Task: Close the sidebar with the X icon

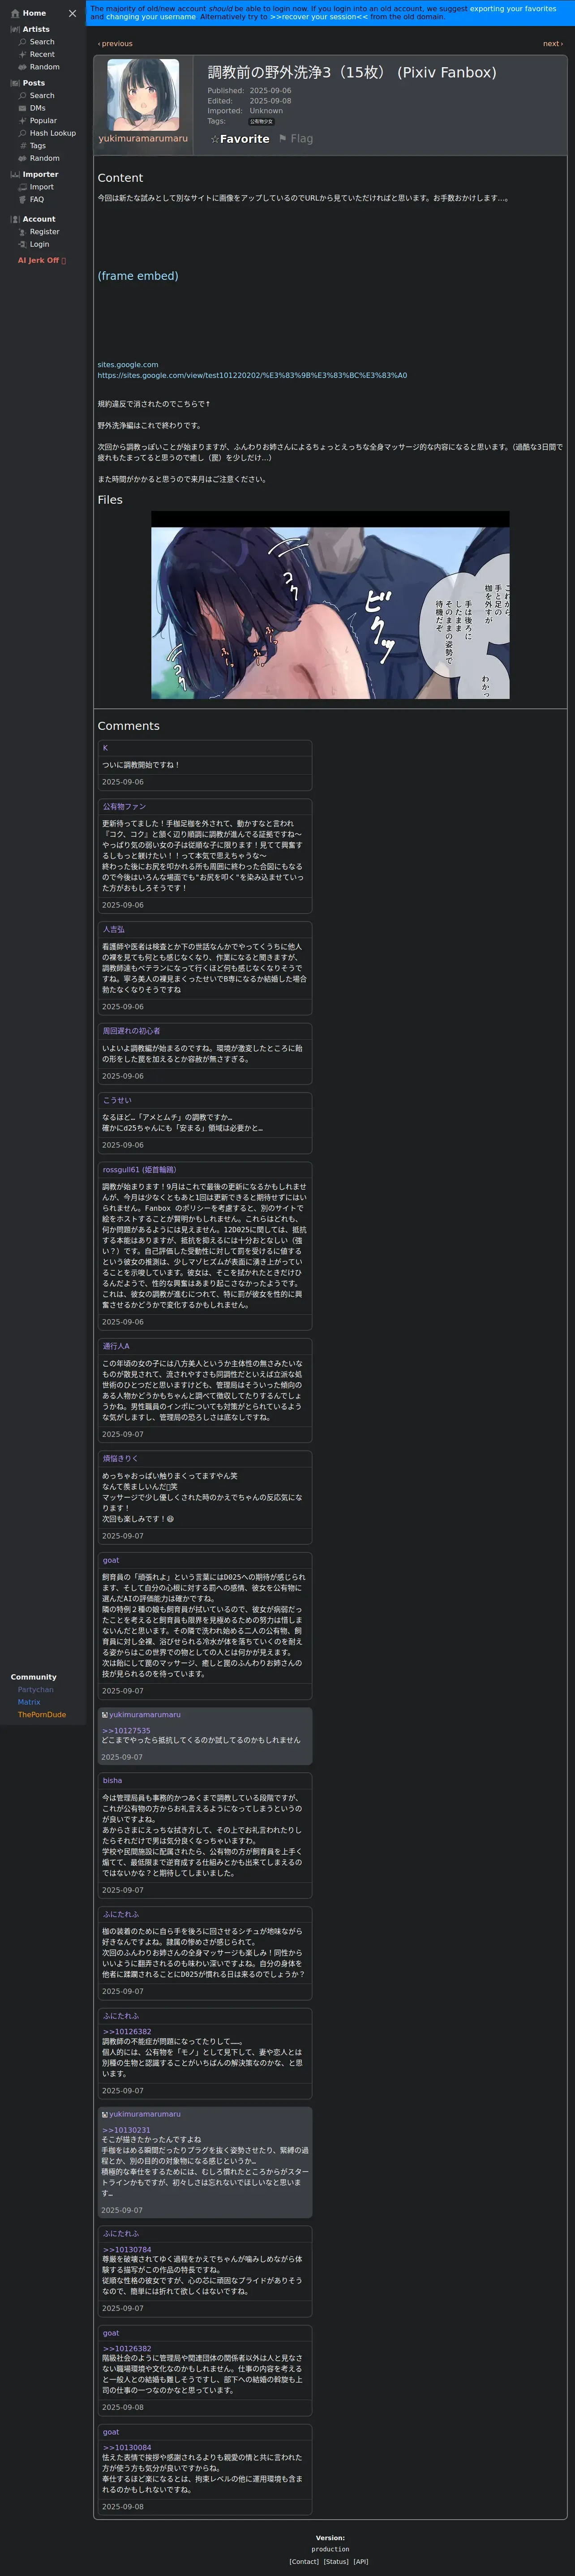Action: tap(72, 13)
